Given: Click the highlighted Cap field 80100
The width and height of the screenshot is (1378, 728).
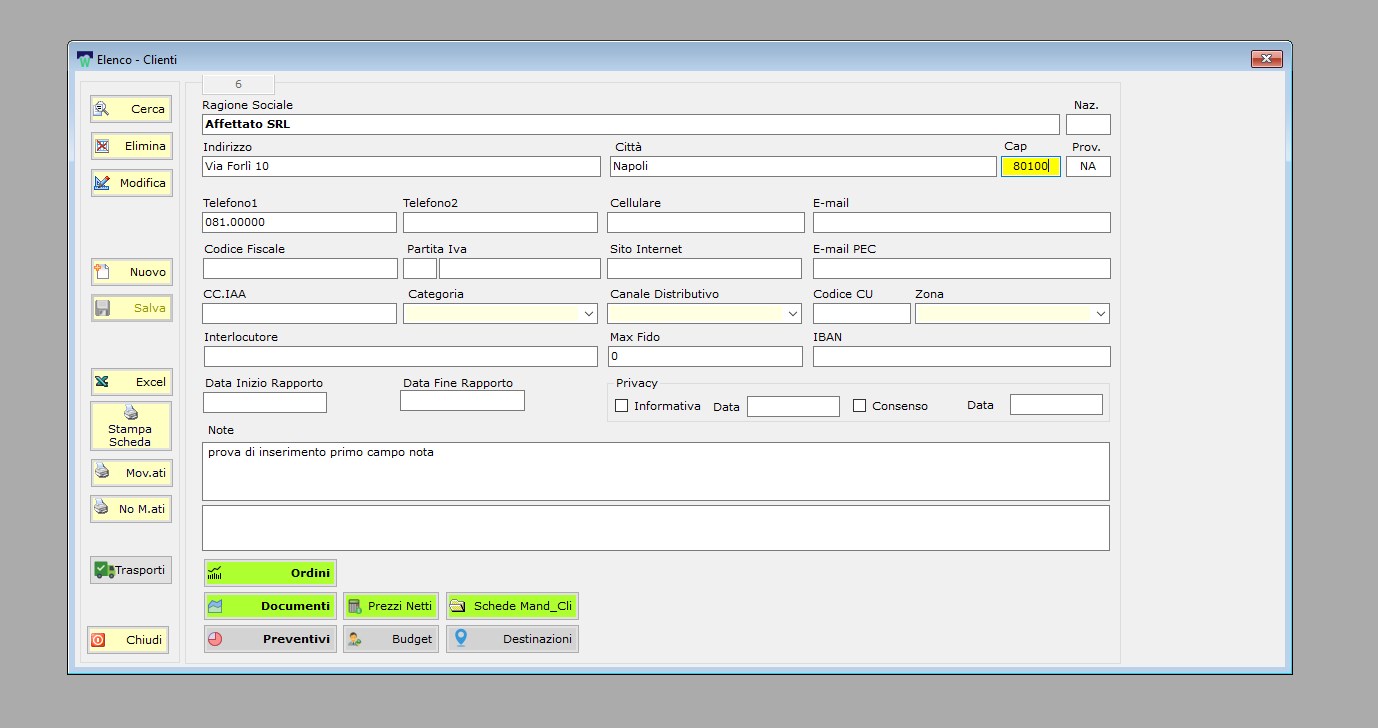Looking at the screenshot, I should point(1030,166).
